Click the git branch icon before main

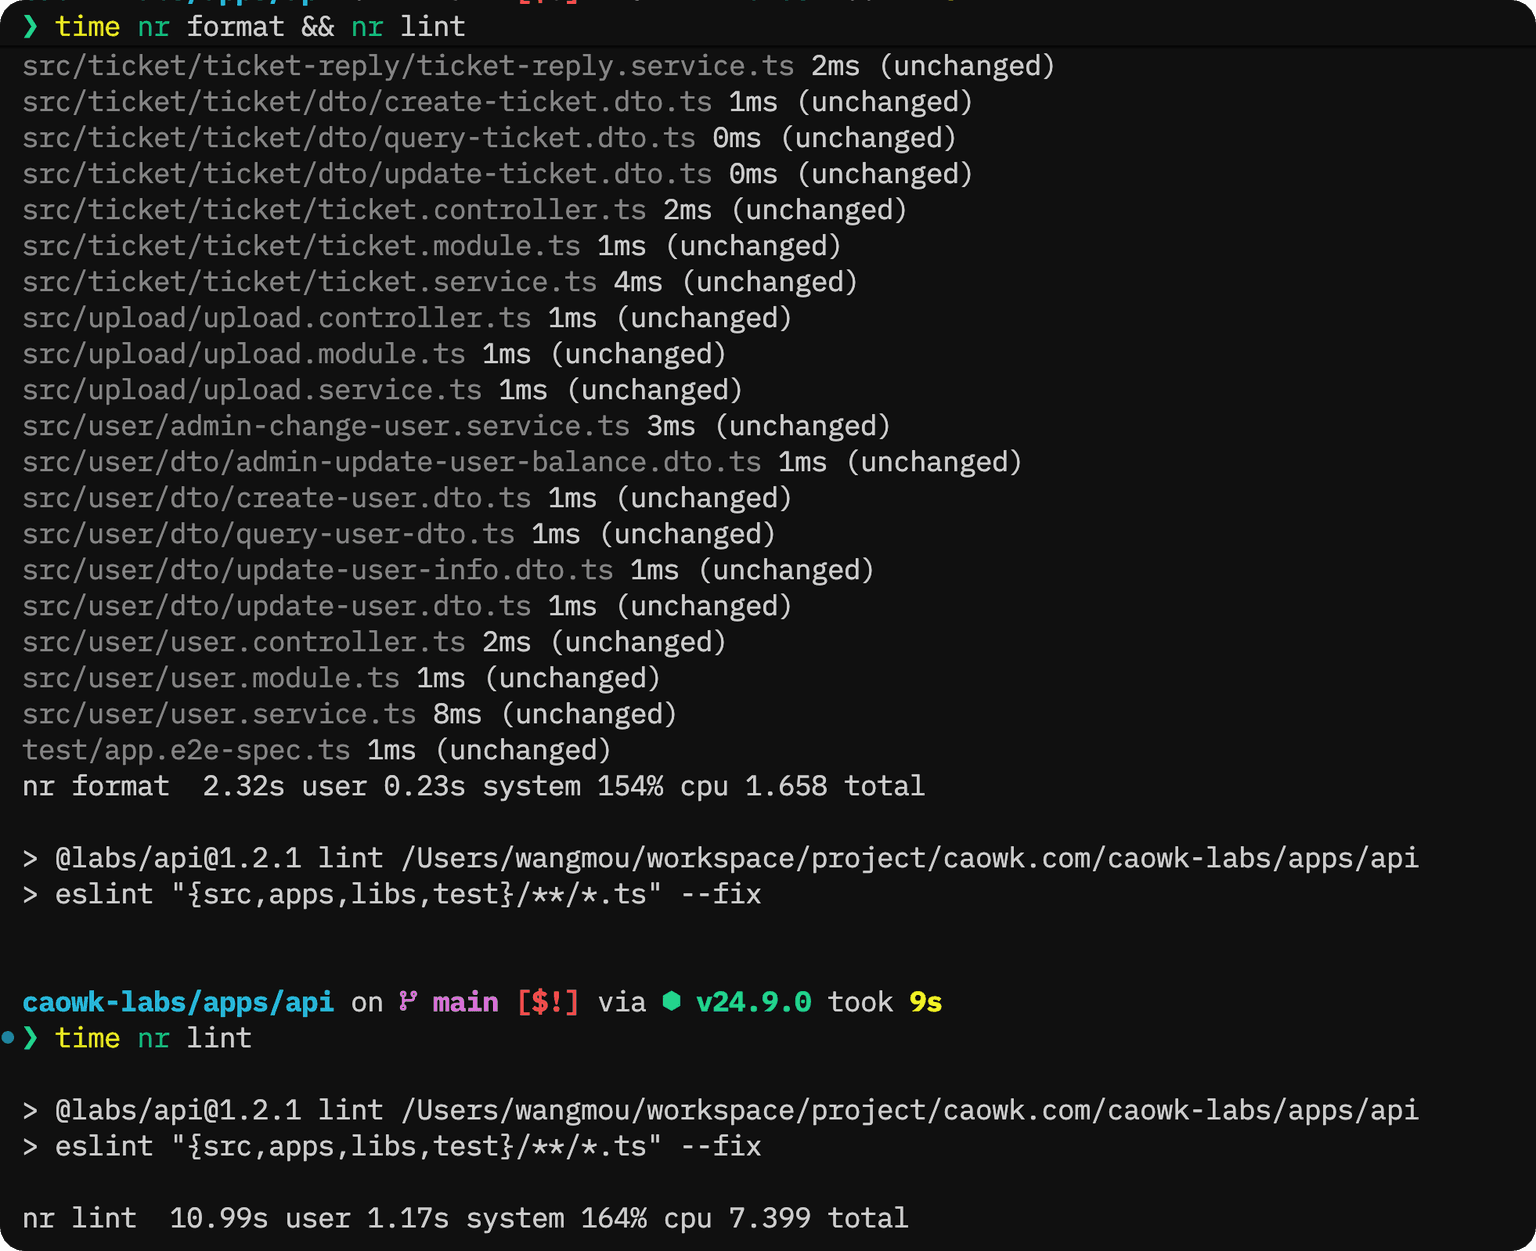coord(408,1002)
